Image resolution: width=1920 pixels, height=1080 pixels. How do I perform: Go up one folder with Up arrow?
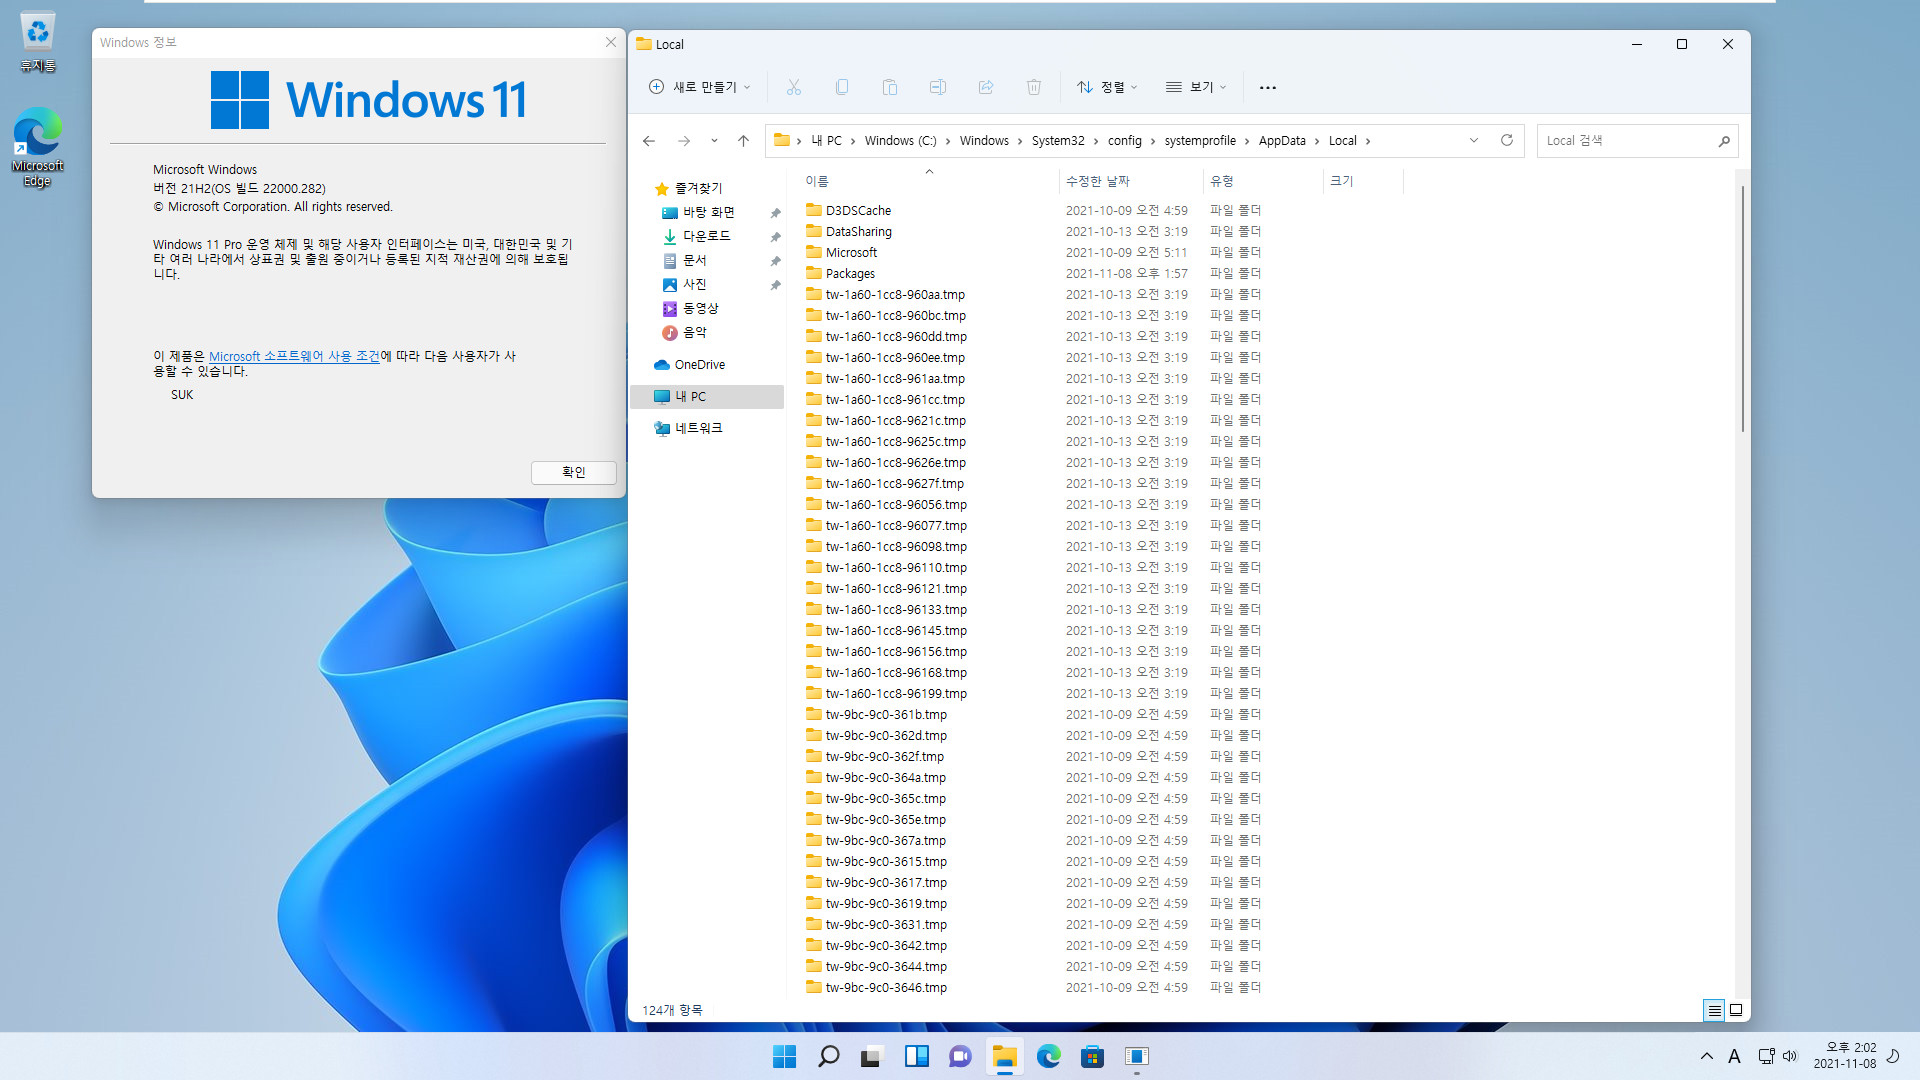tap(743, 141)
